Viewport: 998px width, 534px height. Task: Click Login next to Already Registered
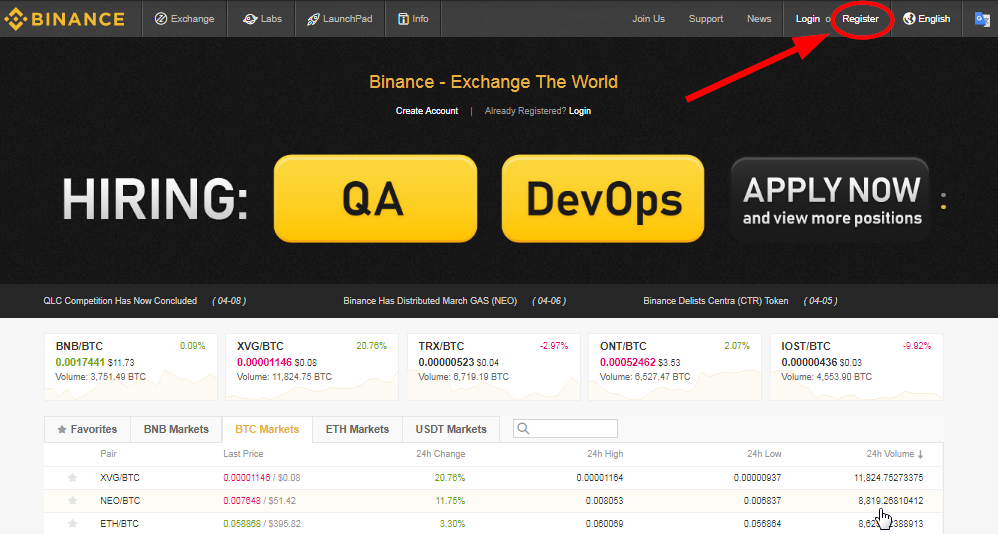(579, 111)
